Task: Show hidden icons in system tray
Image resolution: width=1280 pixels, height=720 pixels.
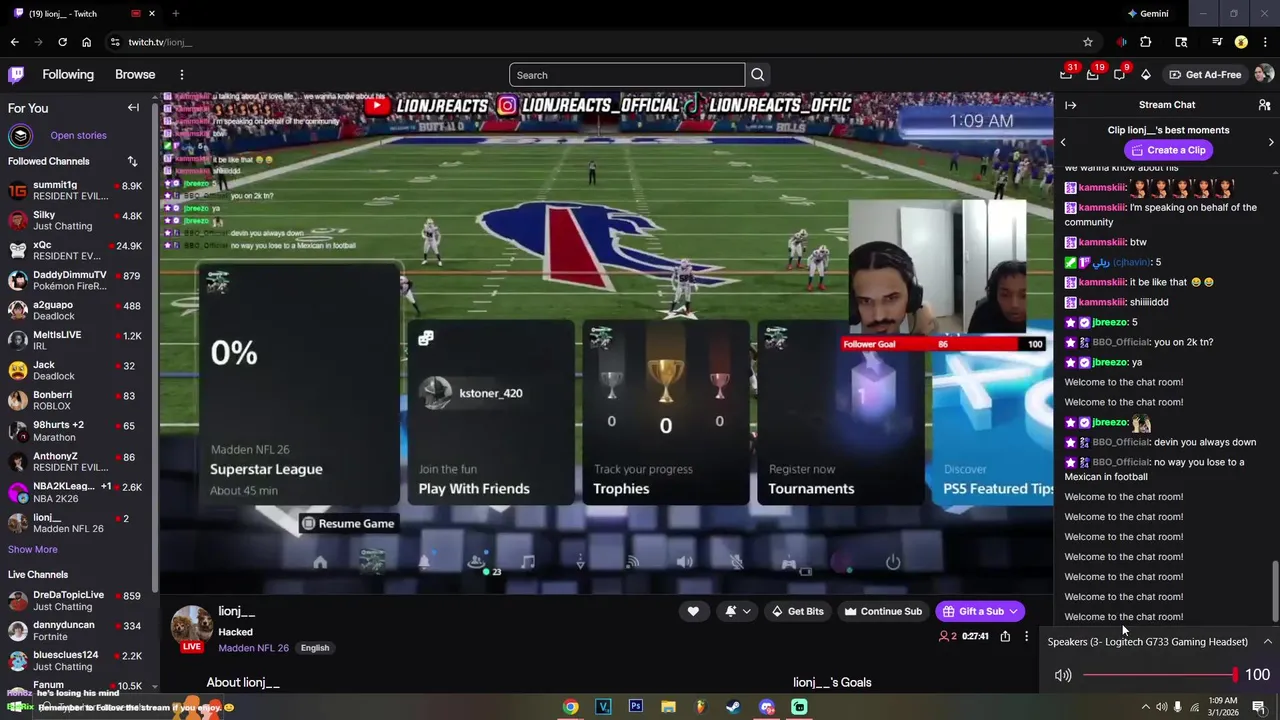Action: click(1145, 707)
